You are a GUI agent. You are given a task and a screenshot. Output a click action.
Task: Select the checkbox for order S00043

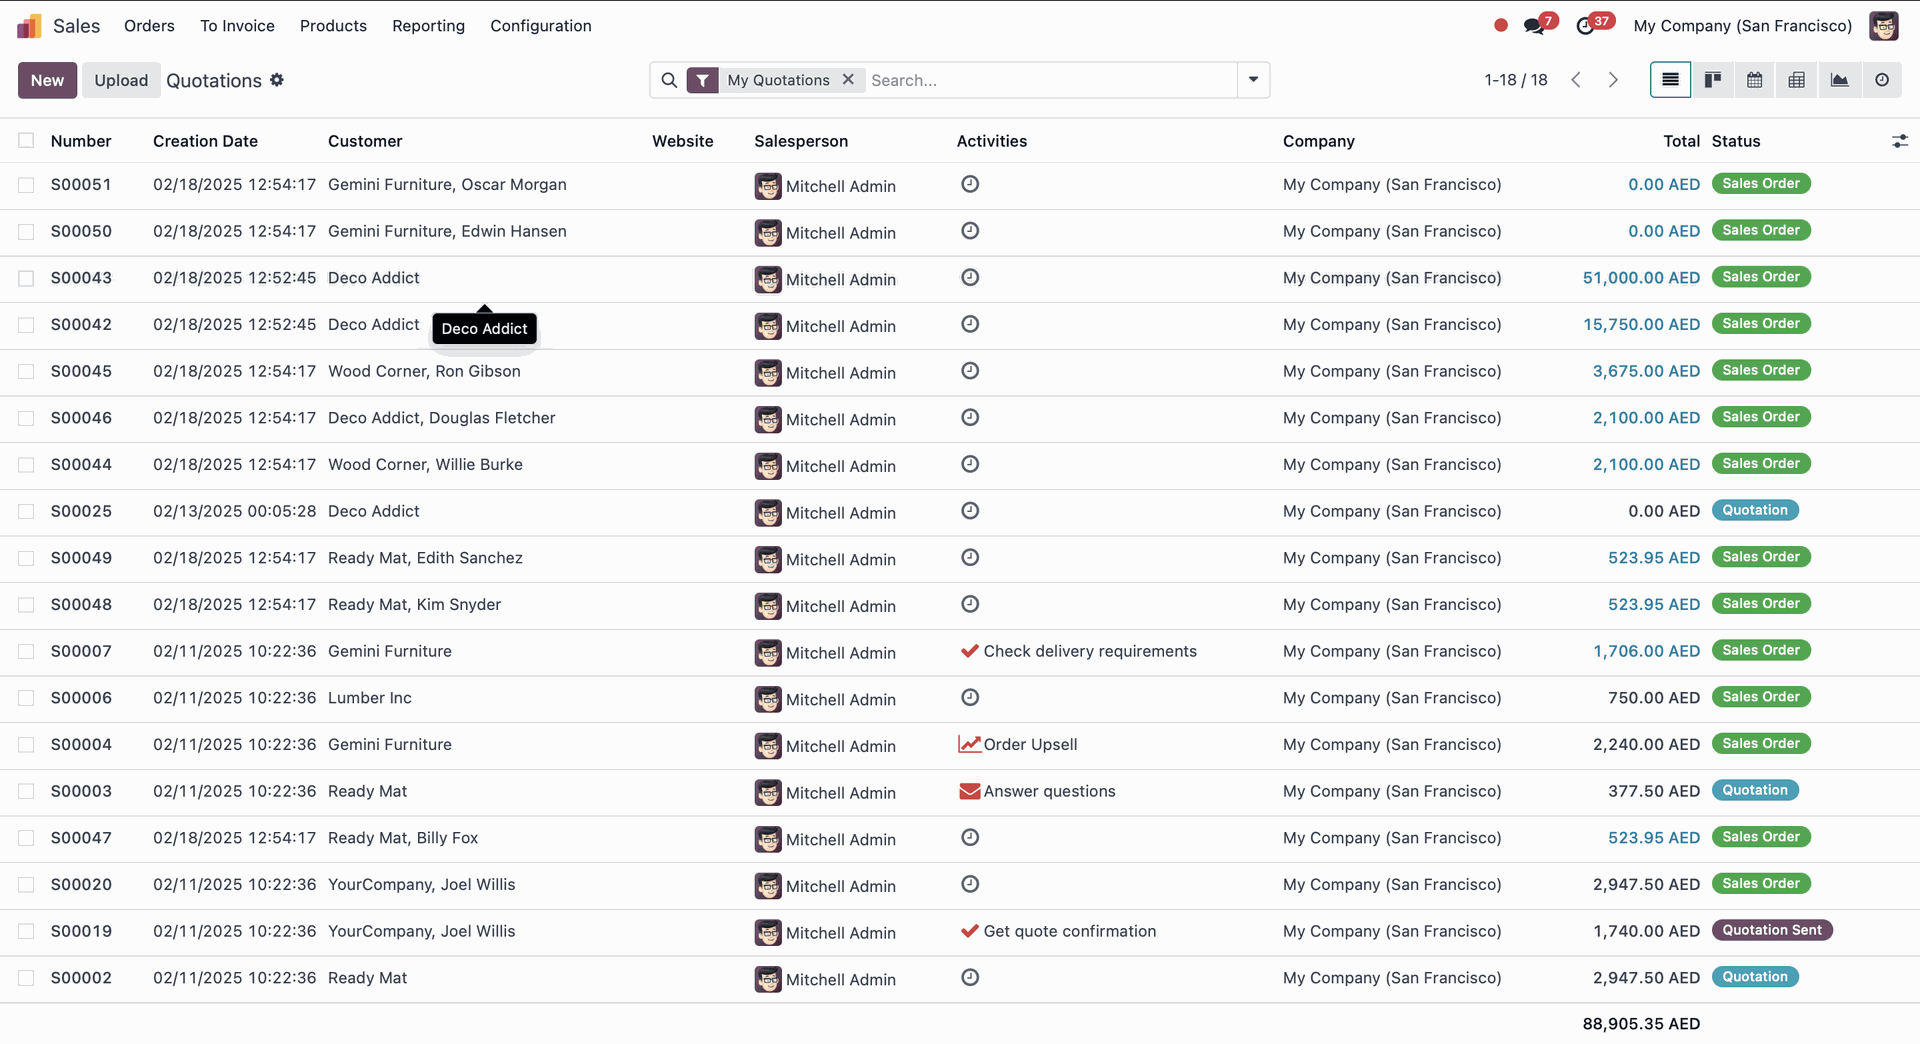click(26, 278)
